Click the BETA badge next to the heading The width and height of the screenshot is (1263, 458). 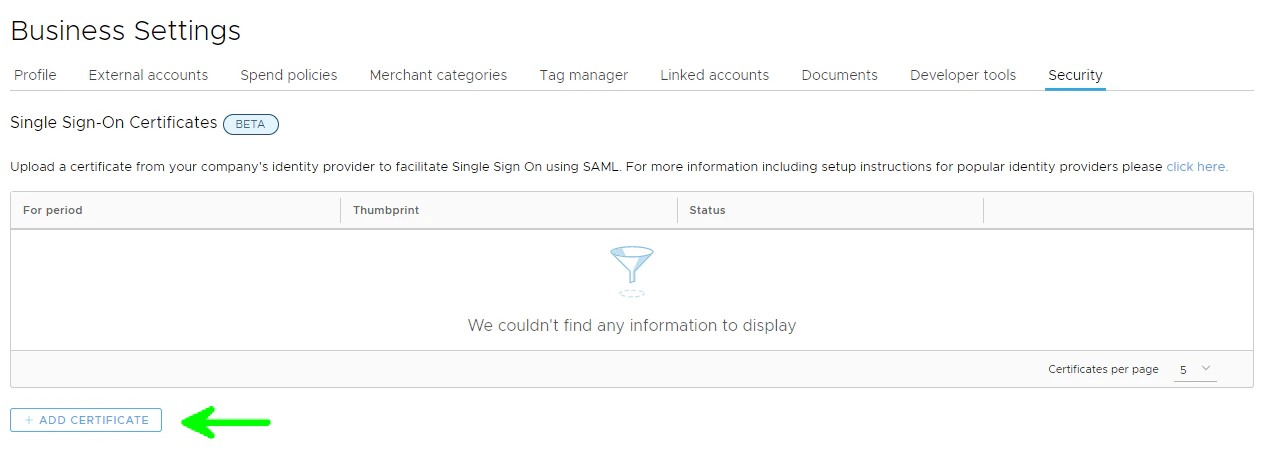tap(250, 124)
